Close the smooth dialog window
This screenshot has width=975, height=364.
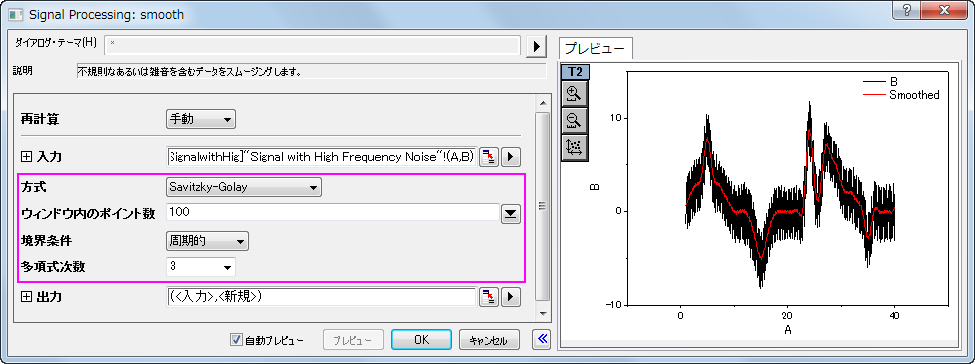[x=945, y=10]
